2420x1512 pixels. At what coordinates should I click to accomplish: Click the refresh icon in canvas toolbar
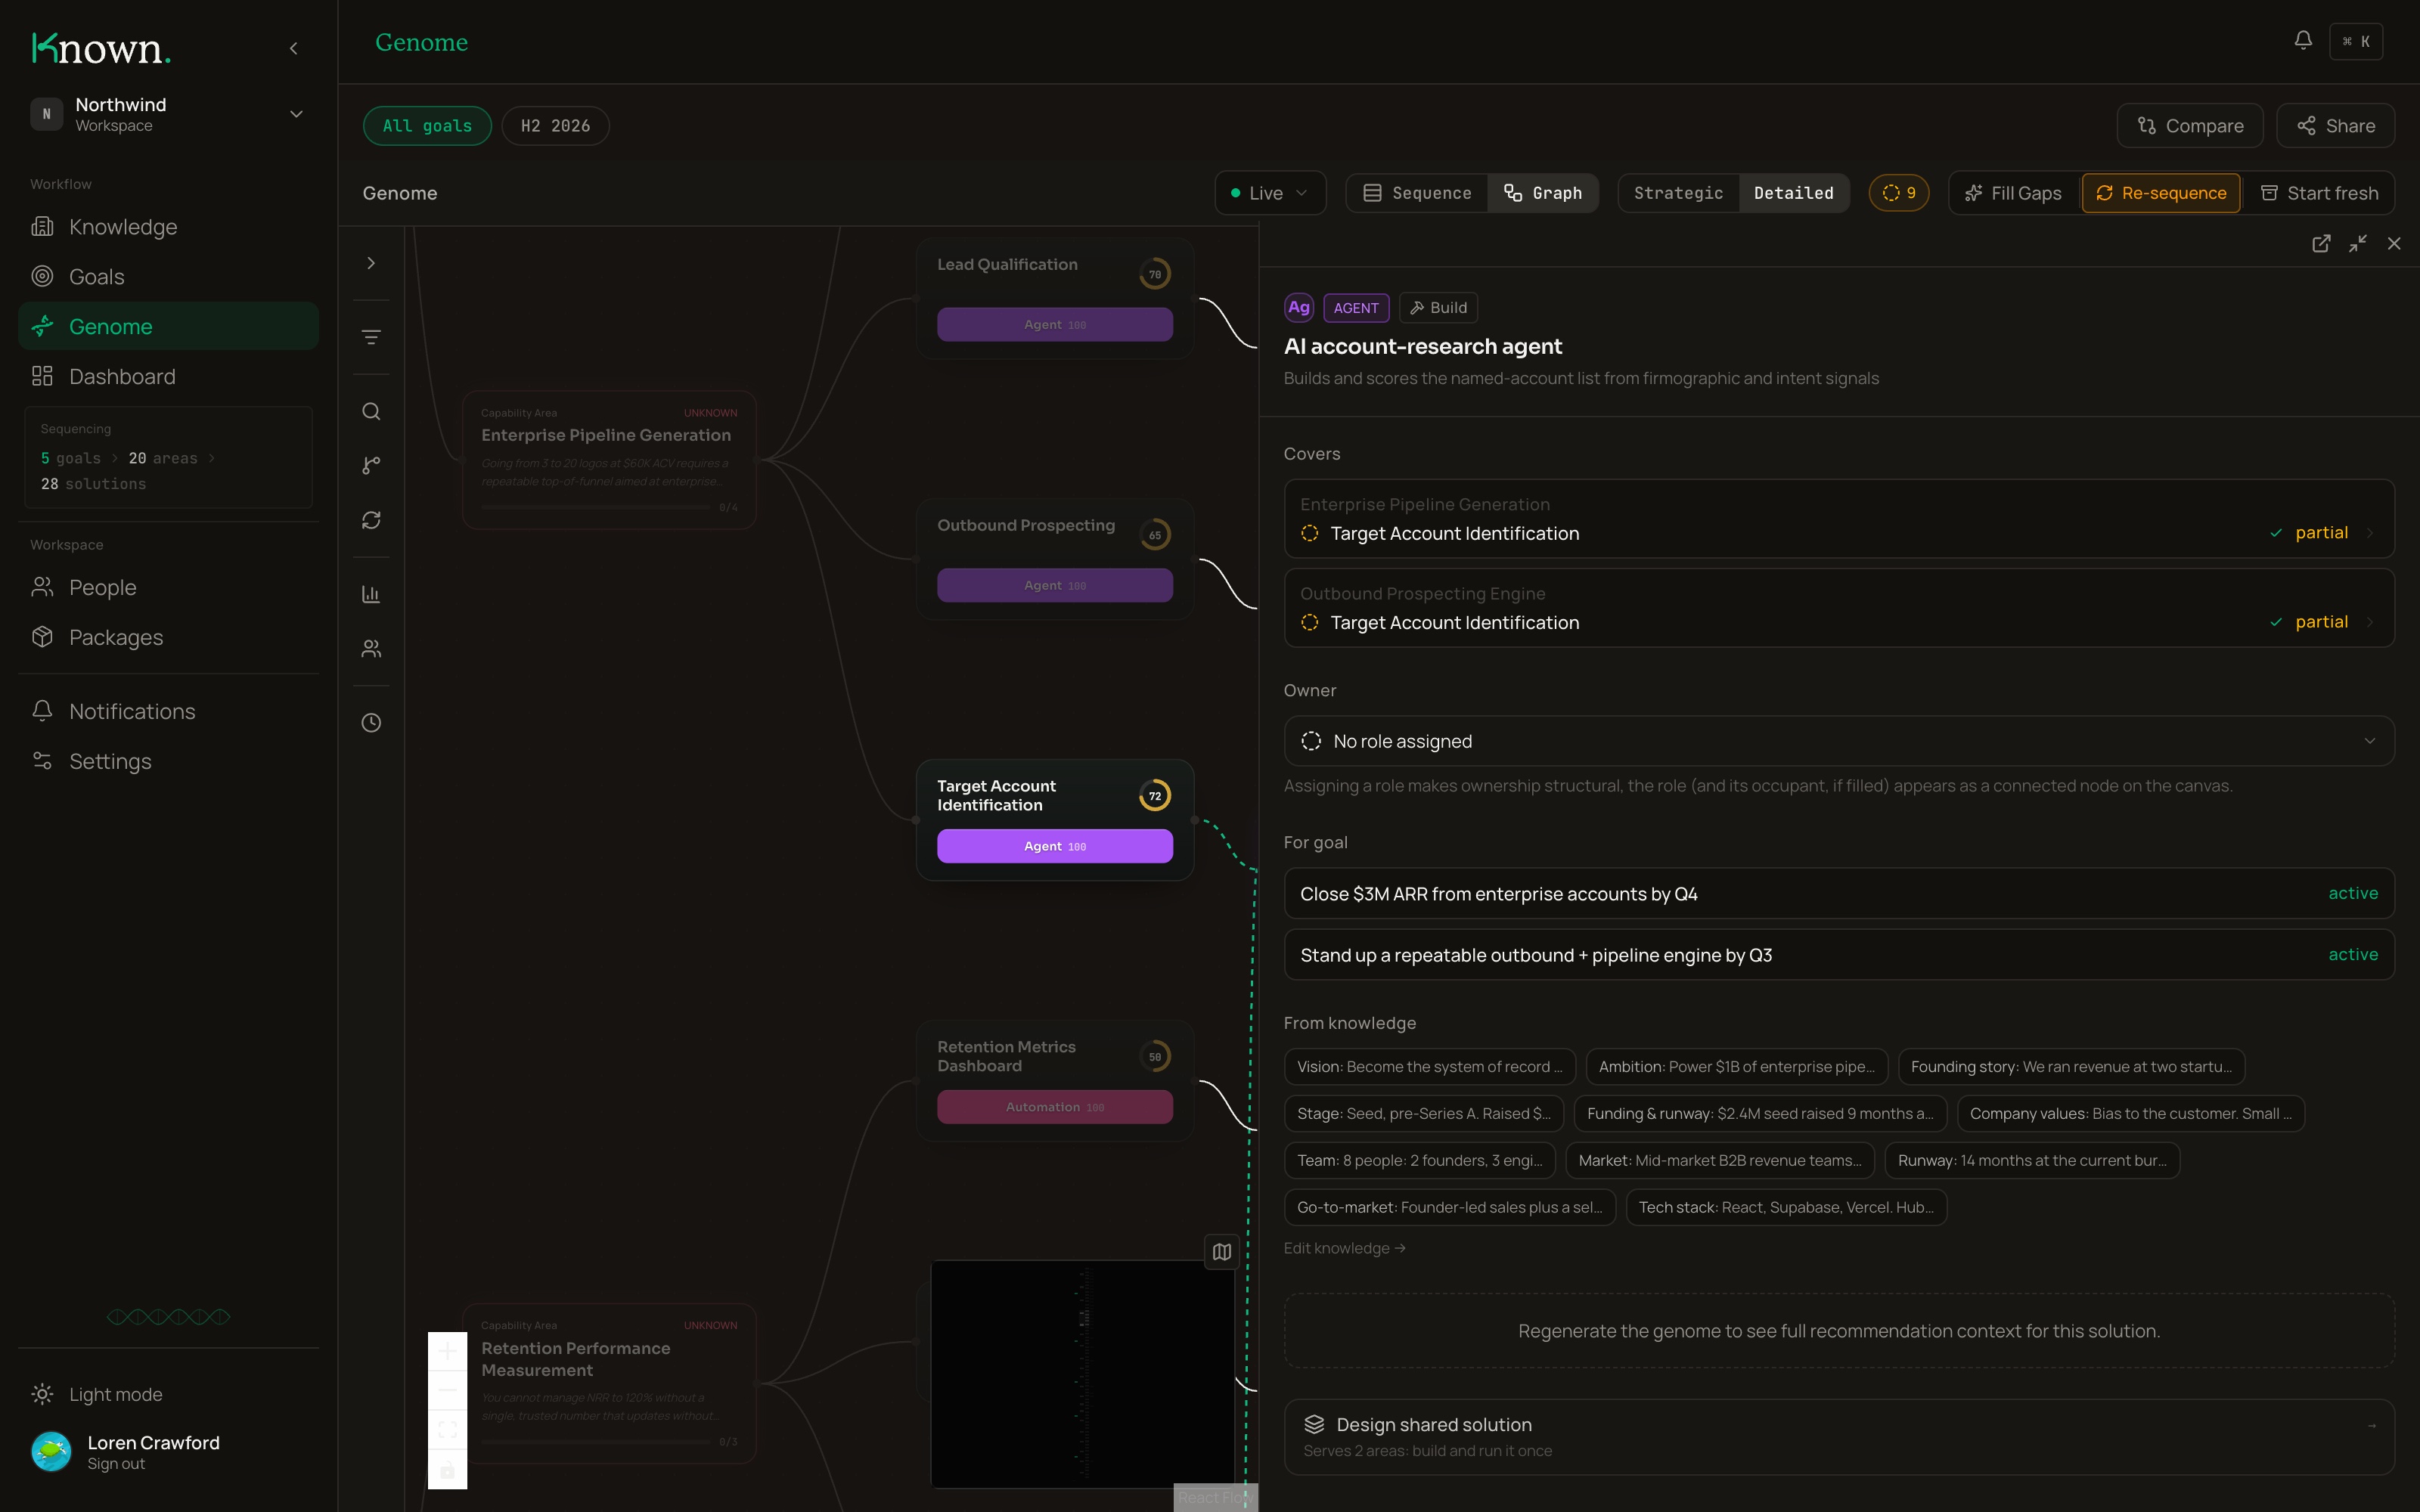point(371,520)
